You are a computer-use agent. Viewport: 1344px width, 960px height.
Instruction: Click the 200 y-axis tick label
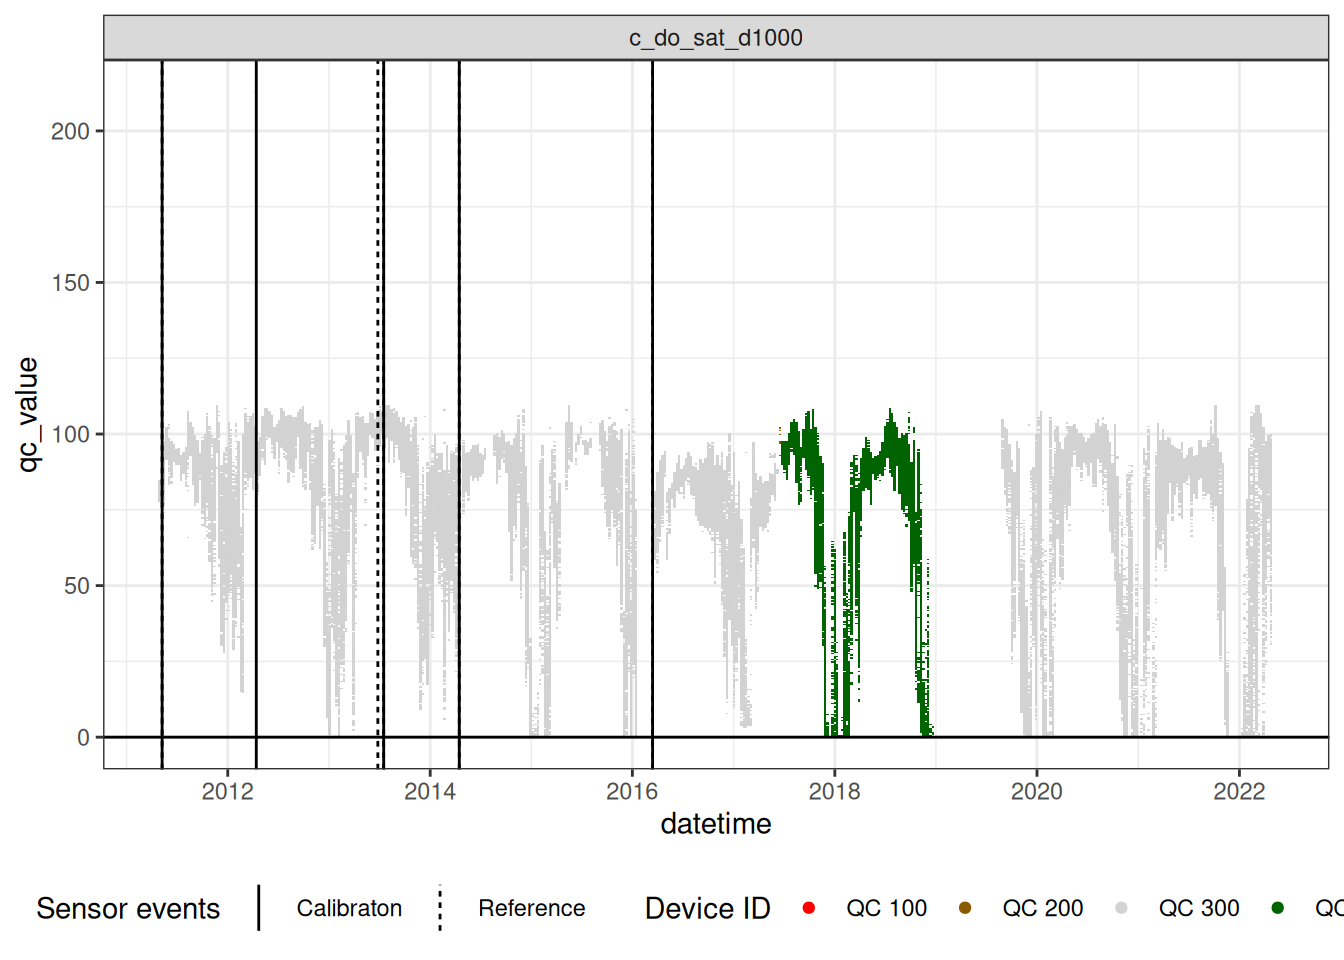[70, 131]
